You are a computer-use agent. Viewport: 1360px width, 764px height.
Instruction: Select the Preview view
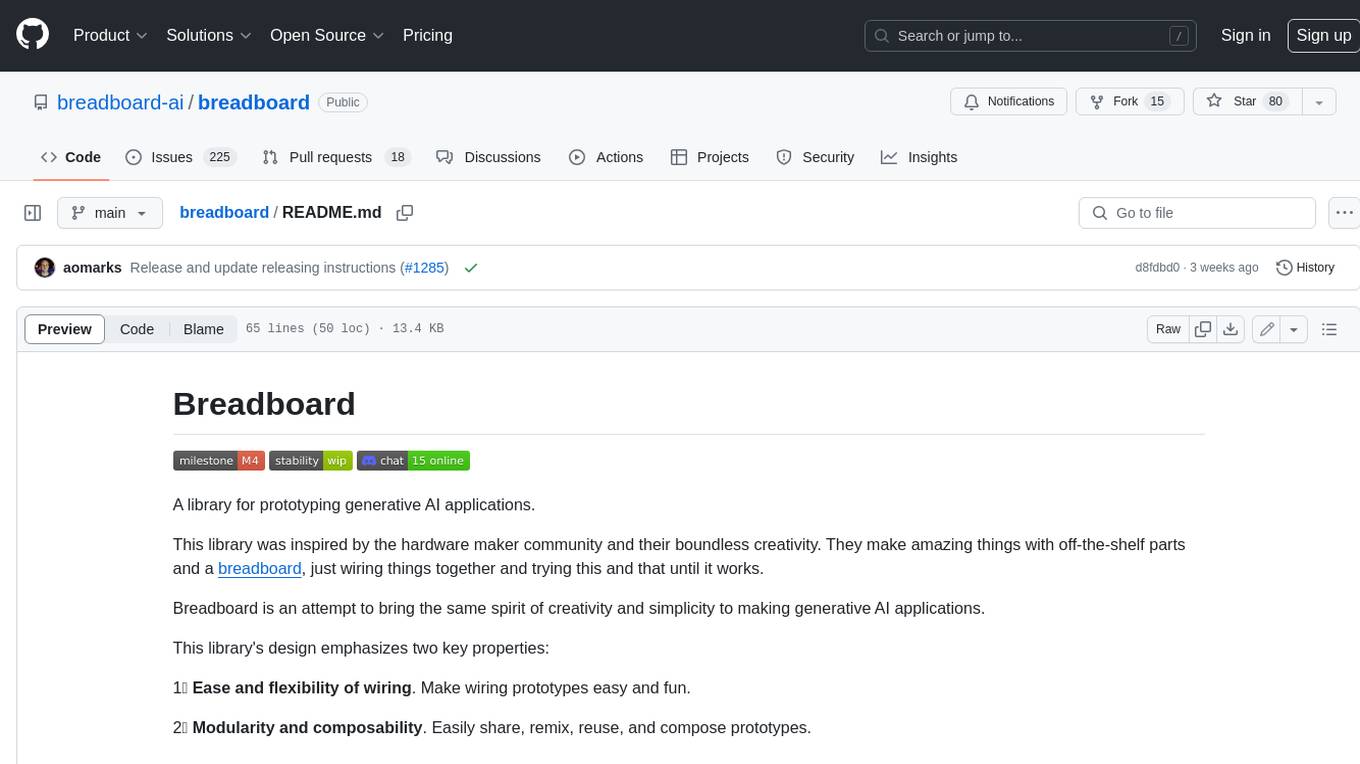click(65, 329)
